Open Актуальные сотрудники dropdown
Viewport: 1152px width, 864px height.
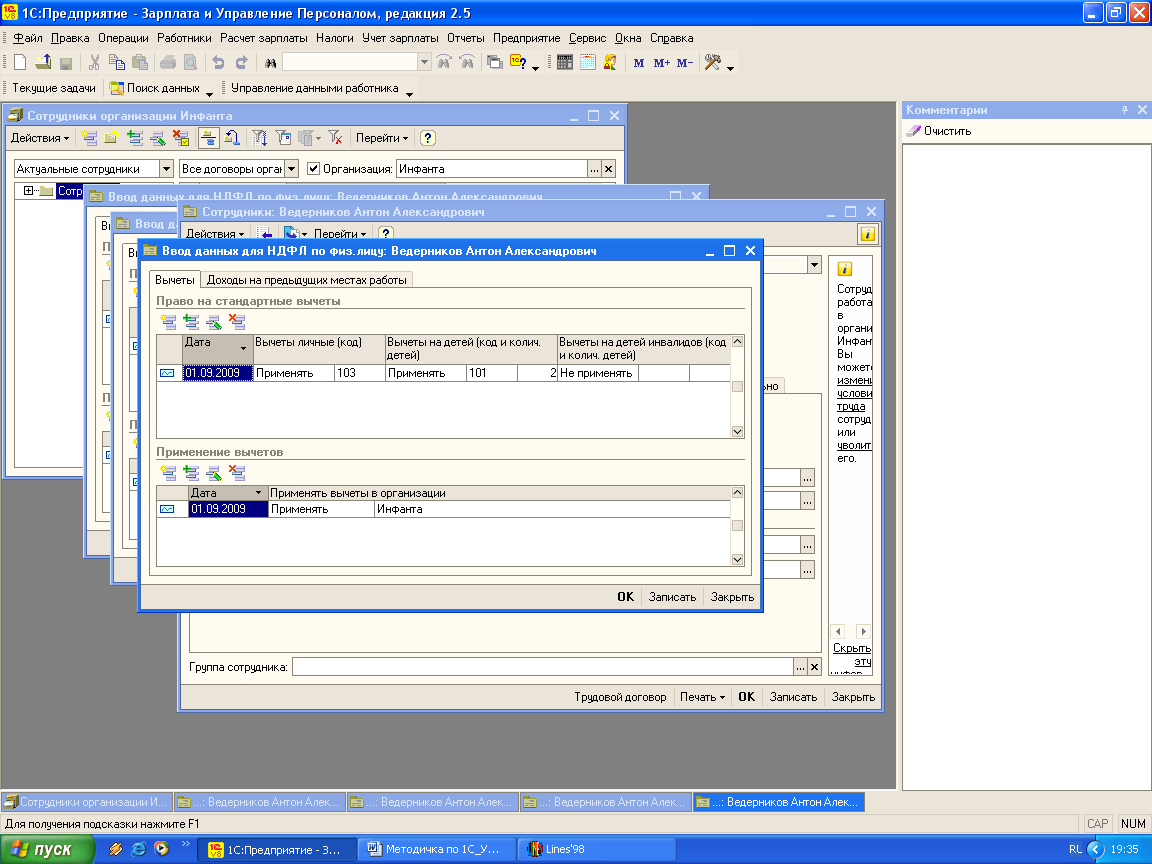[166, 169]
